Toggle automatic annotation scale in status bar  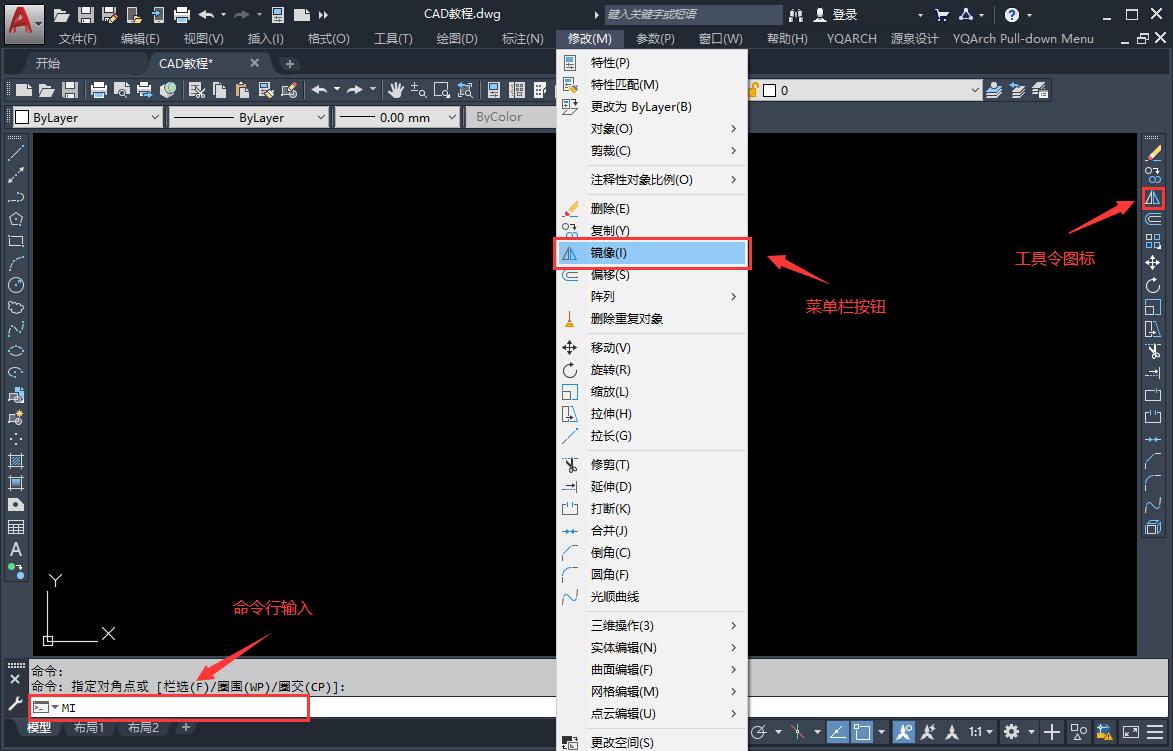click(928, 731)
